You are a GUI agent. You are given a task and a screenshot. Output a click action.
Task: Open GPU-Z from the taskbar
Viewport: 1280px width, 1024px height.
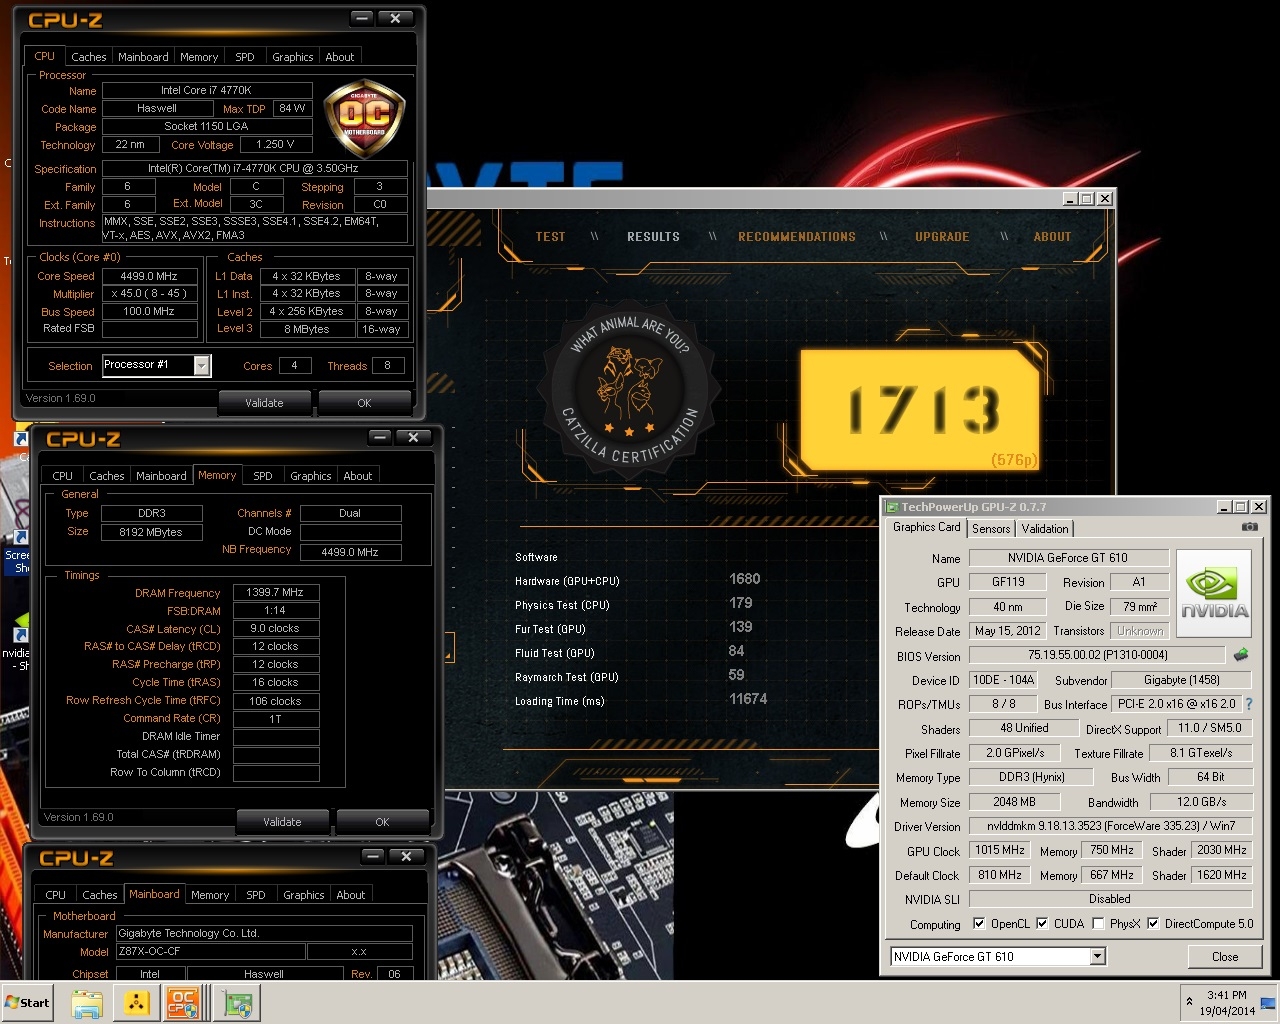(x=238, y=1003)
